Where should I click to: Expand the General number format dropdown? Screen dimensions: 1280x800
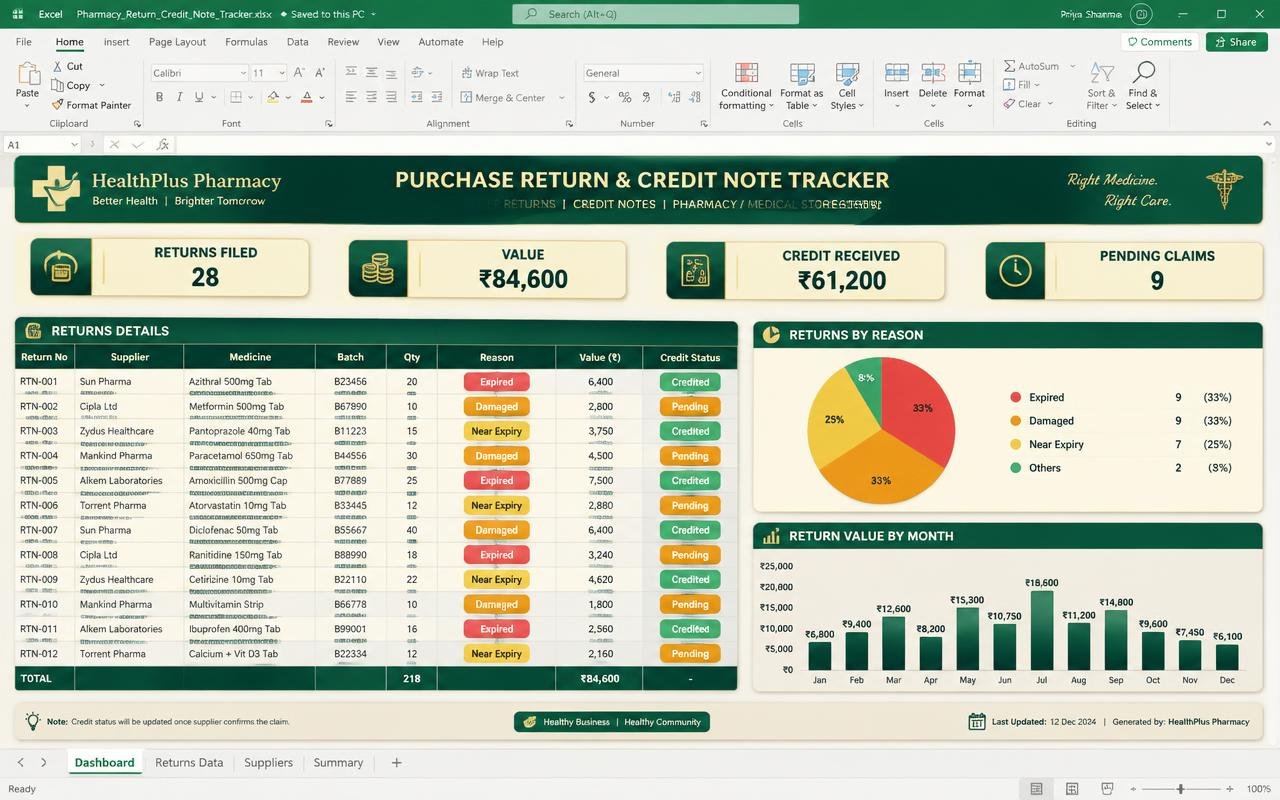(698, 73)
